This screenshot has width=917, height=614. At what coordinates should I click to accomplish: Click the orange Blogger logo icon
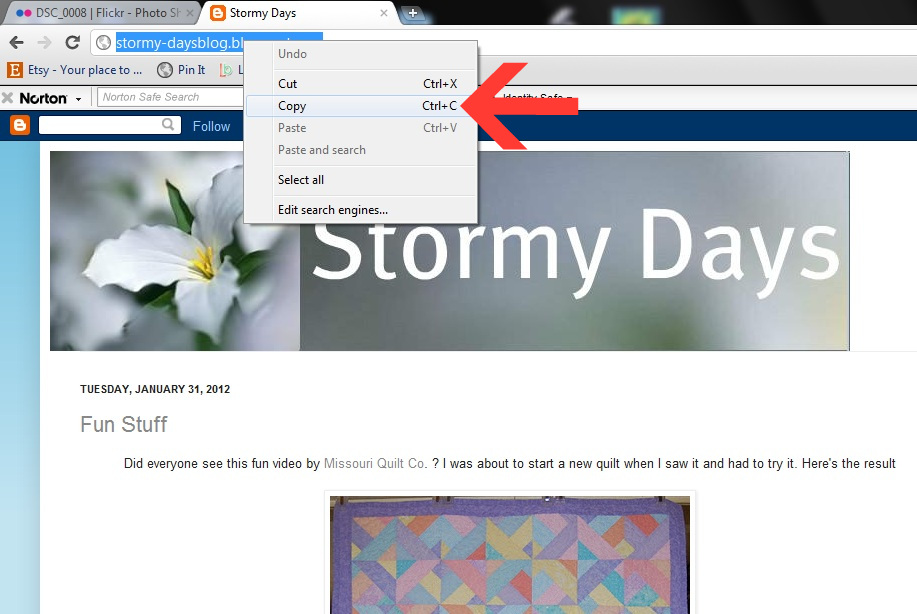(x=19, y=125)
